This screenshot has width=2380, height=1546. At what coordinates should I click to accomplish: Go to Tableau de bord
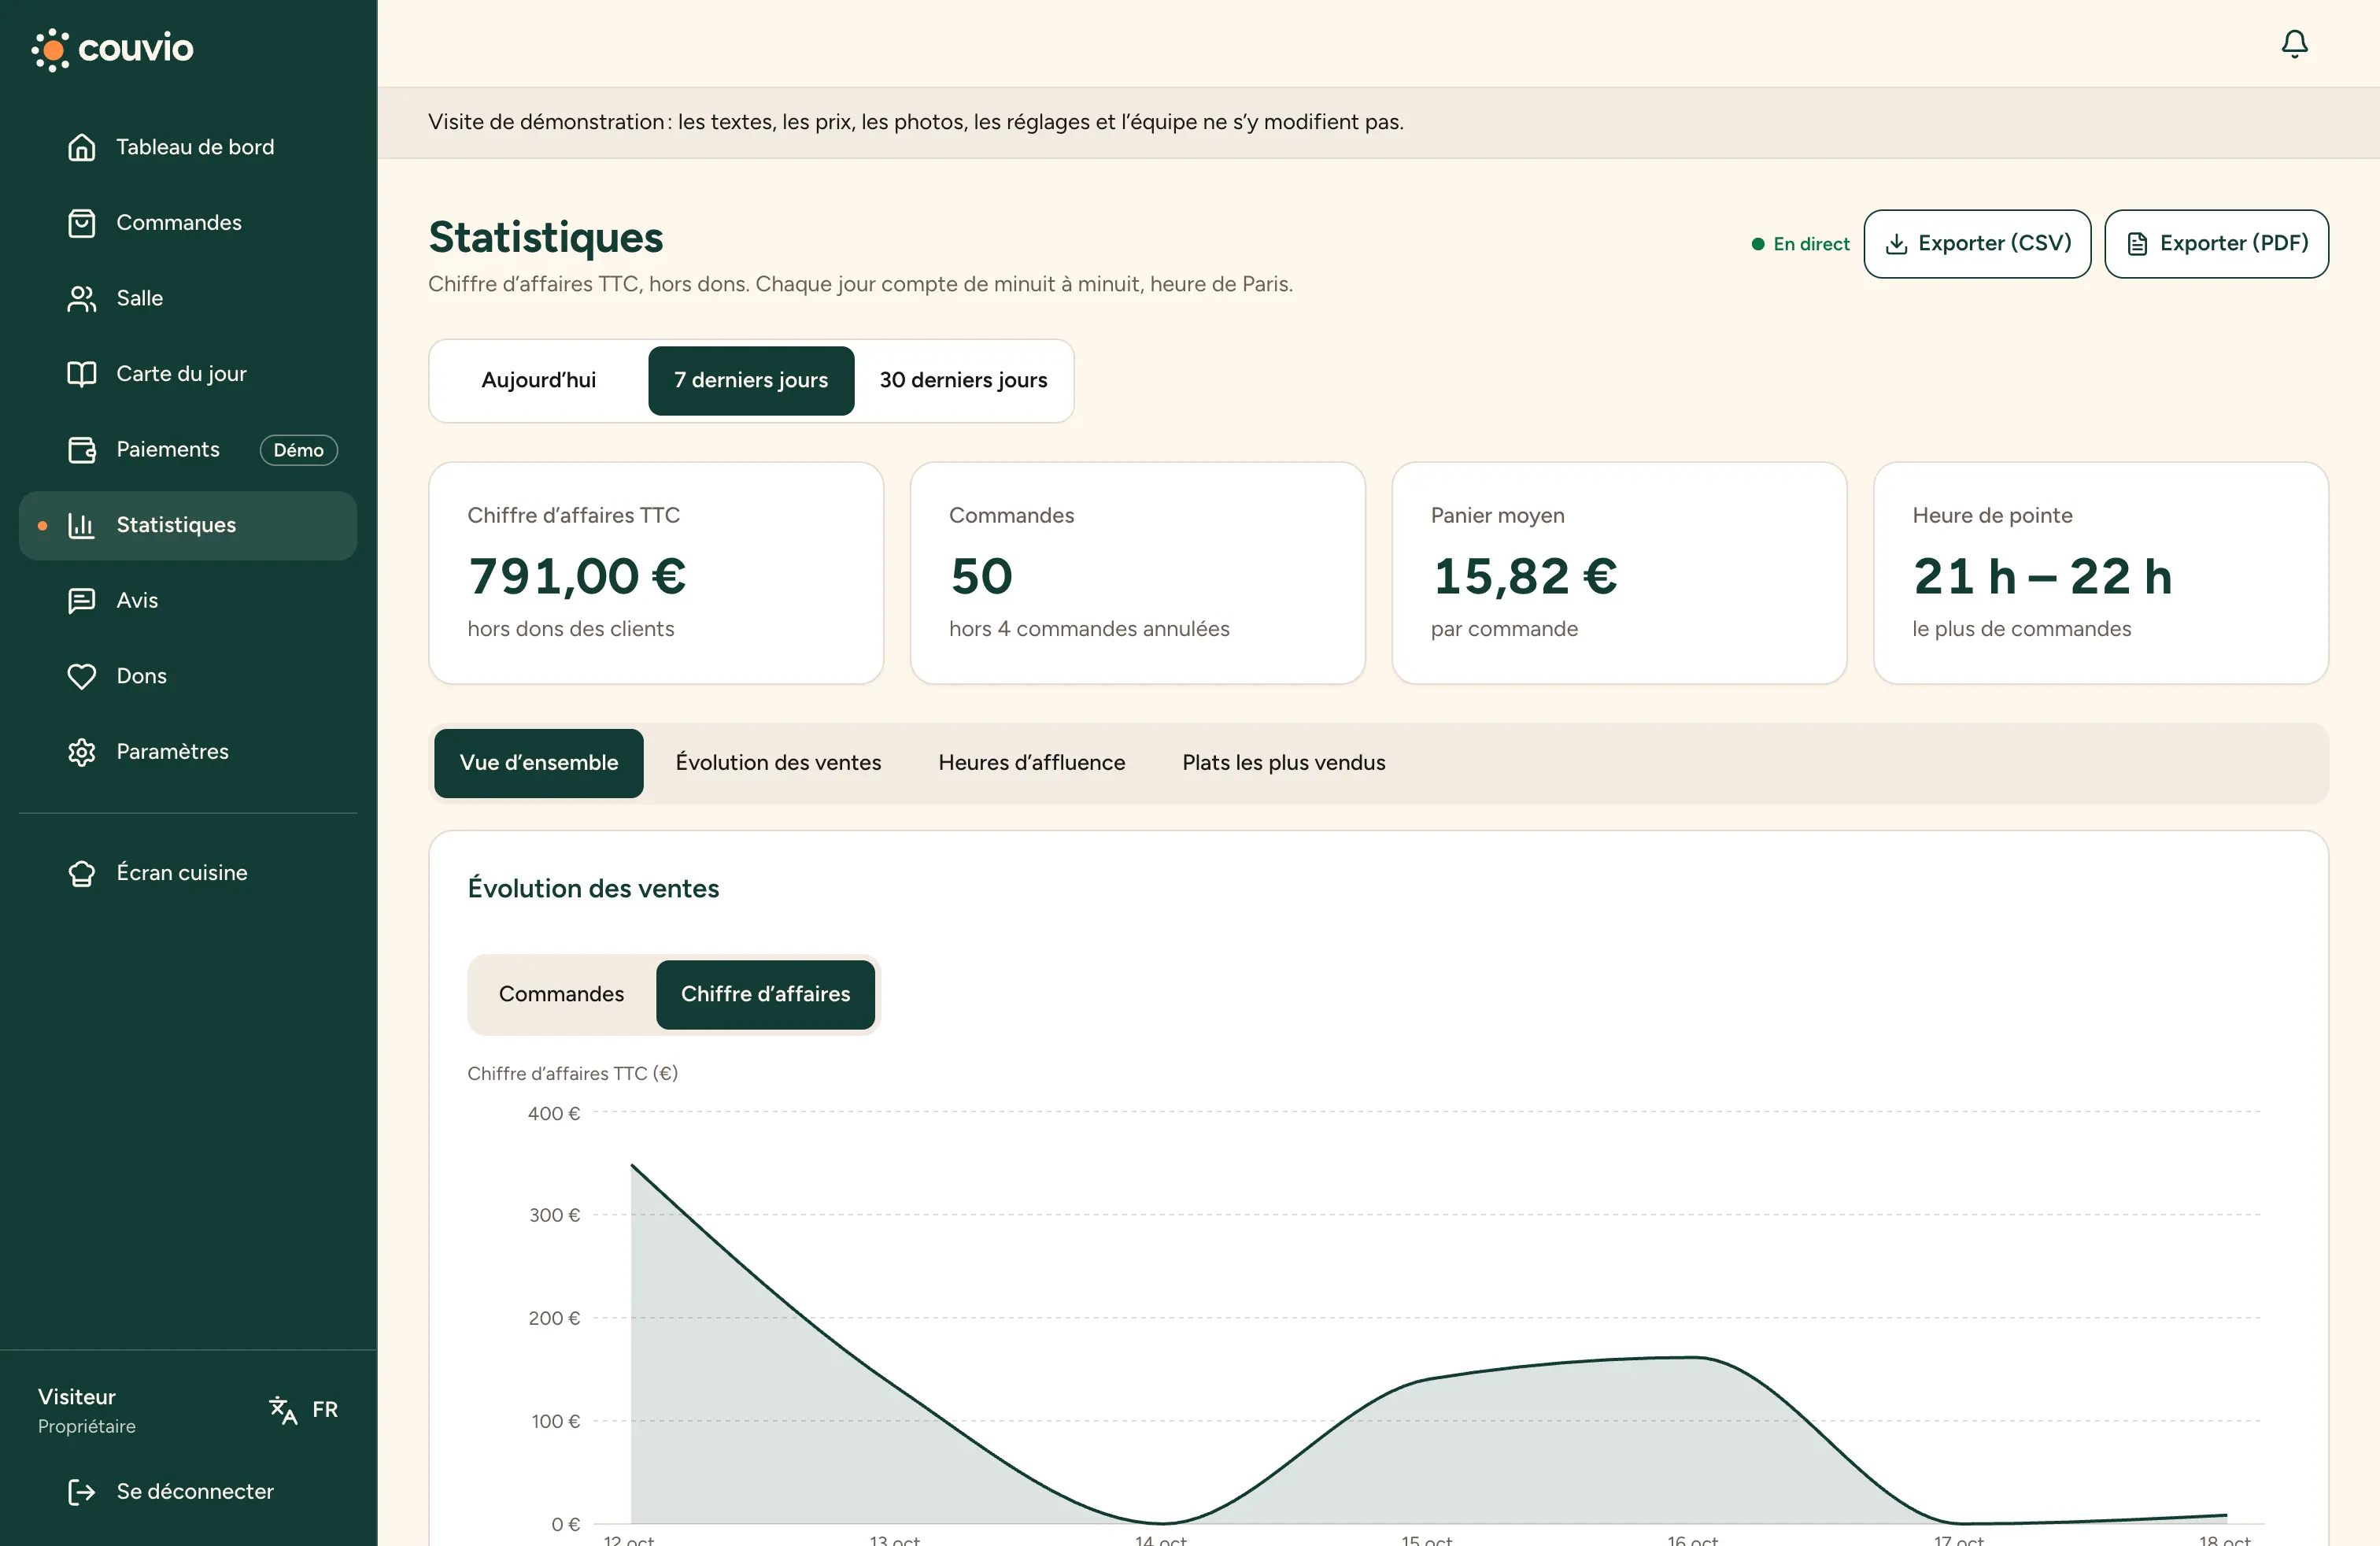click(x=188, y=147)
